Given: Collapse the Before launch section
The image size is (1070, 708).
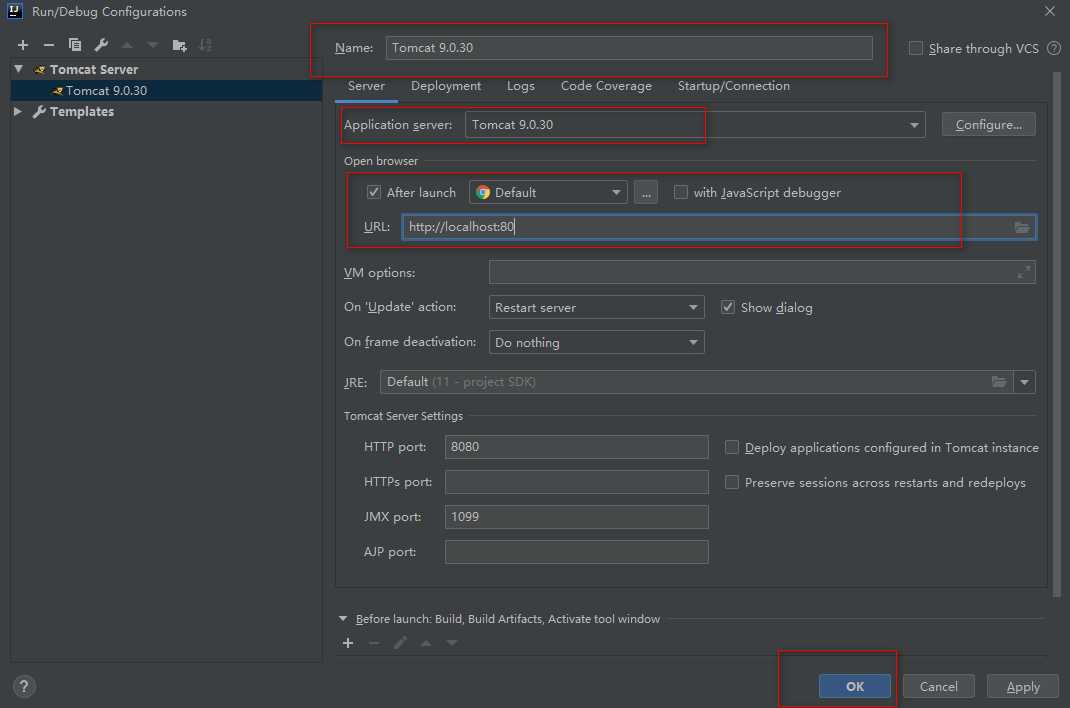Looking at the screenshot, I should [x=343, y=619].
